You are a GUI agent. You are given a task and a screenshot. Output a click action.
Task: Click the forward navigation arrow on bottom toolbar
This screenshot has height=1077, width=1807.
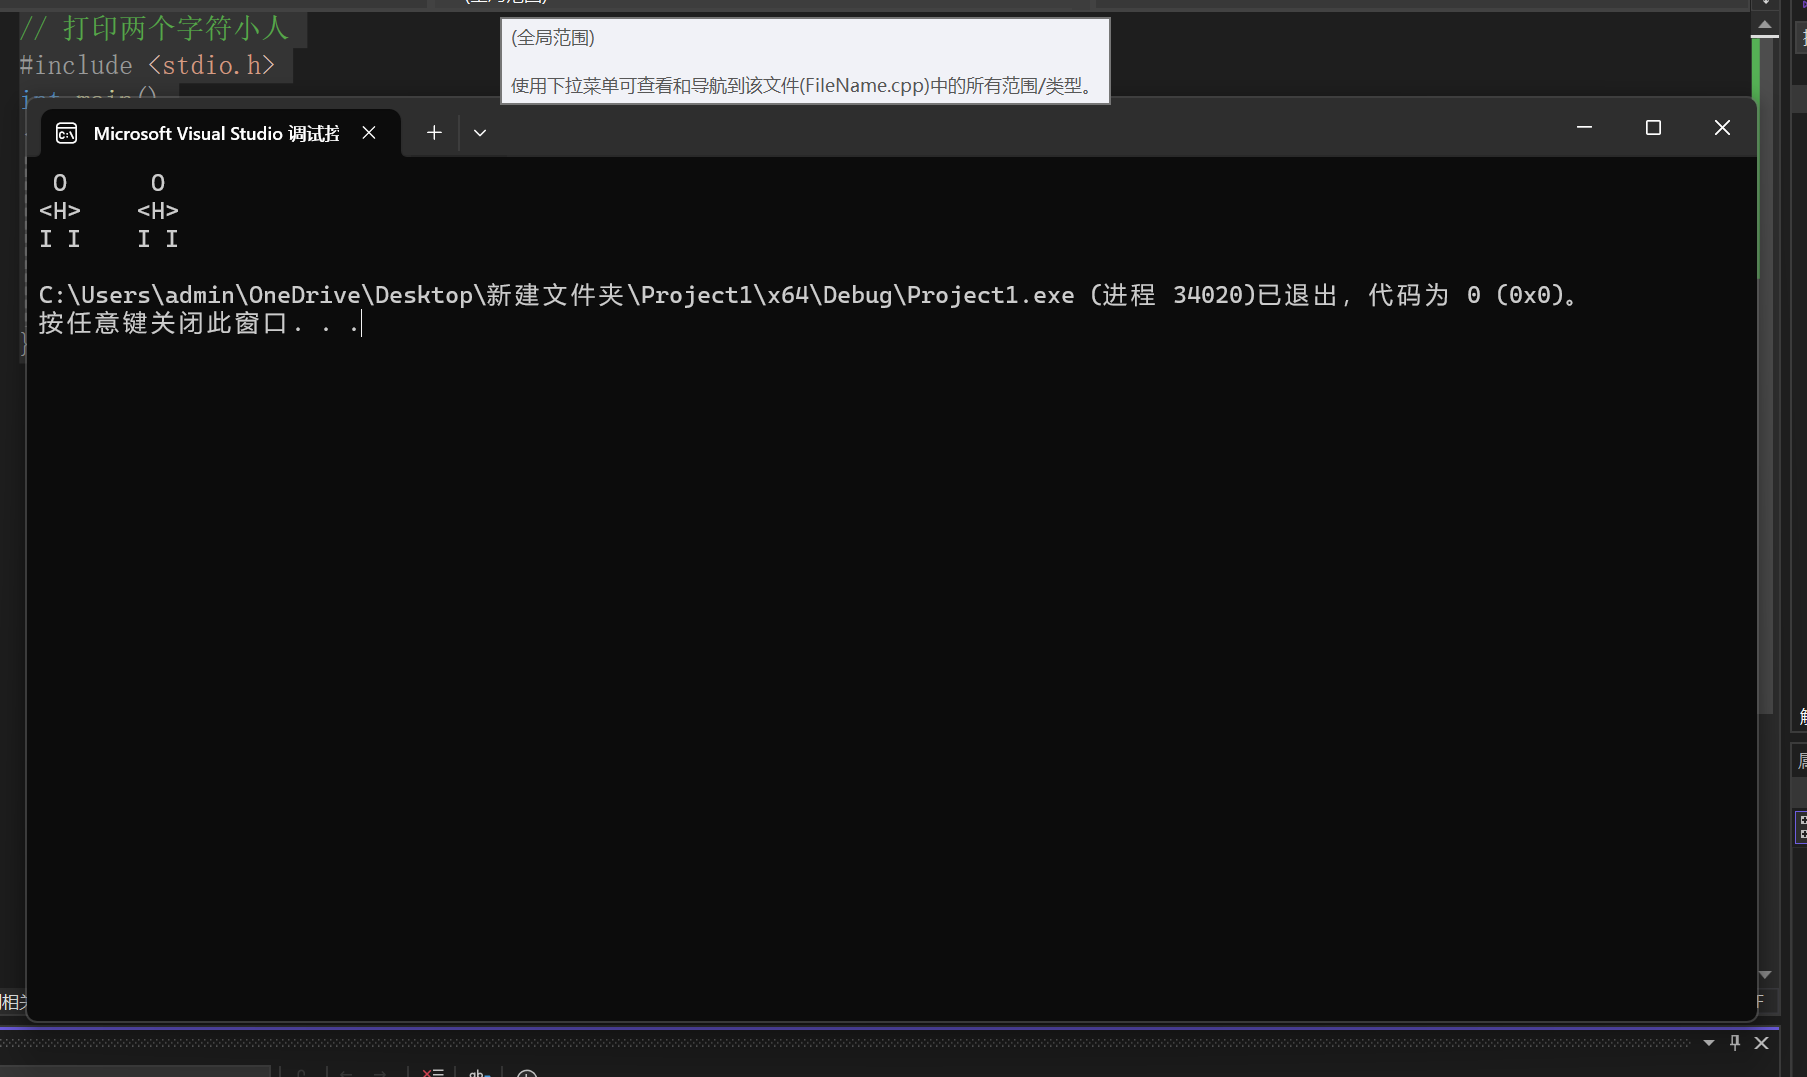(x=380, y=1072)
